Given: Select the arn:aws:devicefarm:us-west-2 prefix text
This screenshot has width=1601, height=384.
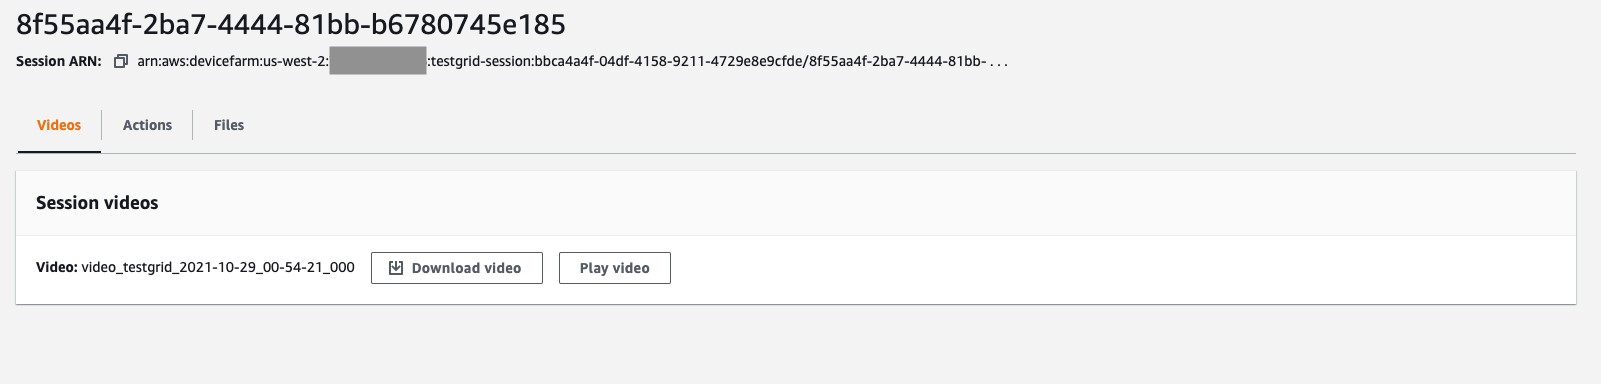Looking at the screenshot, I should tap(232, 61).
